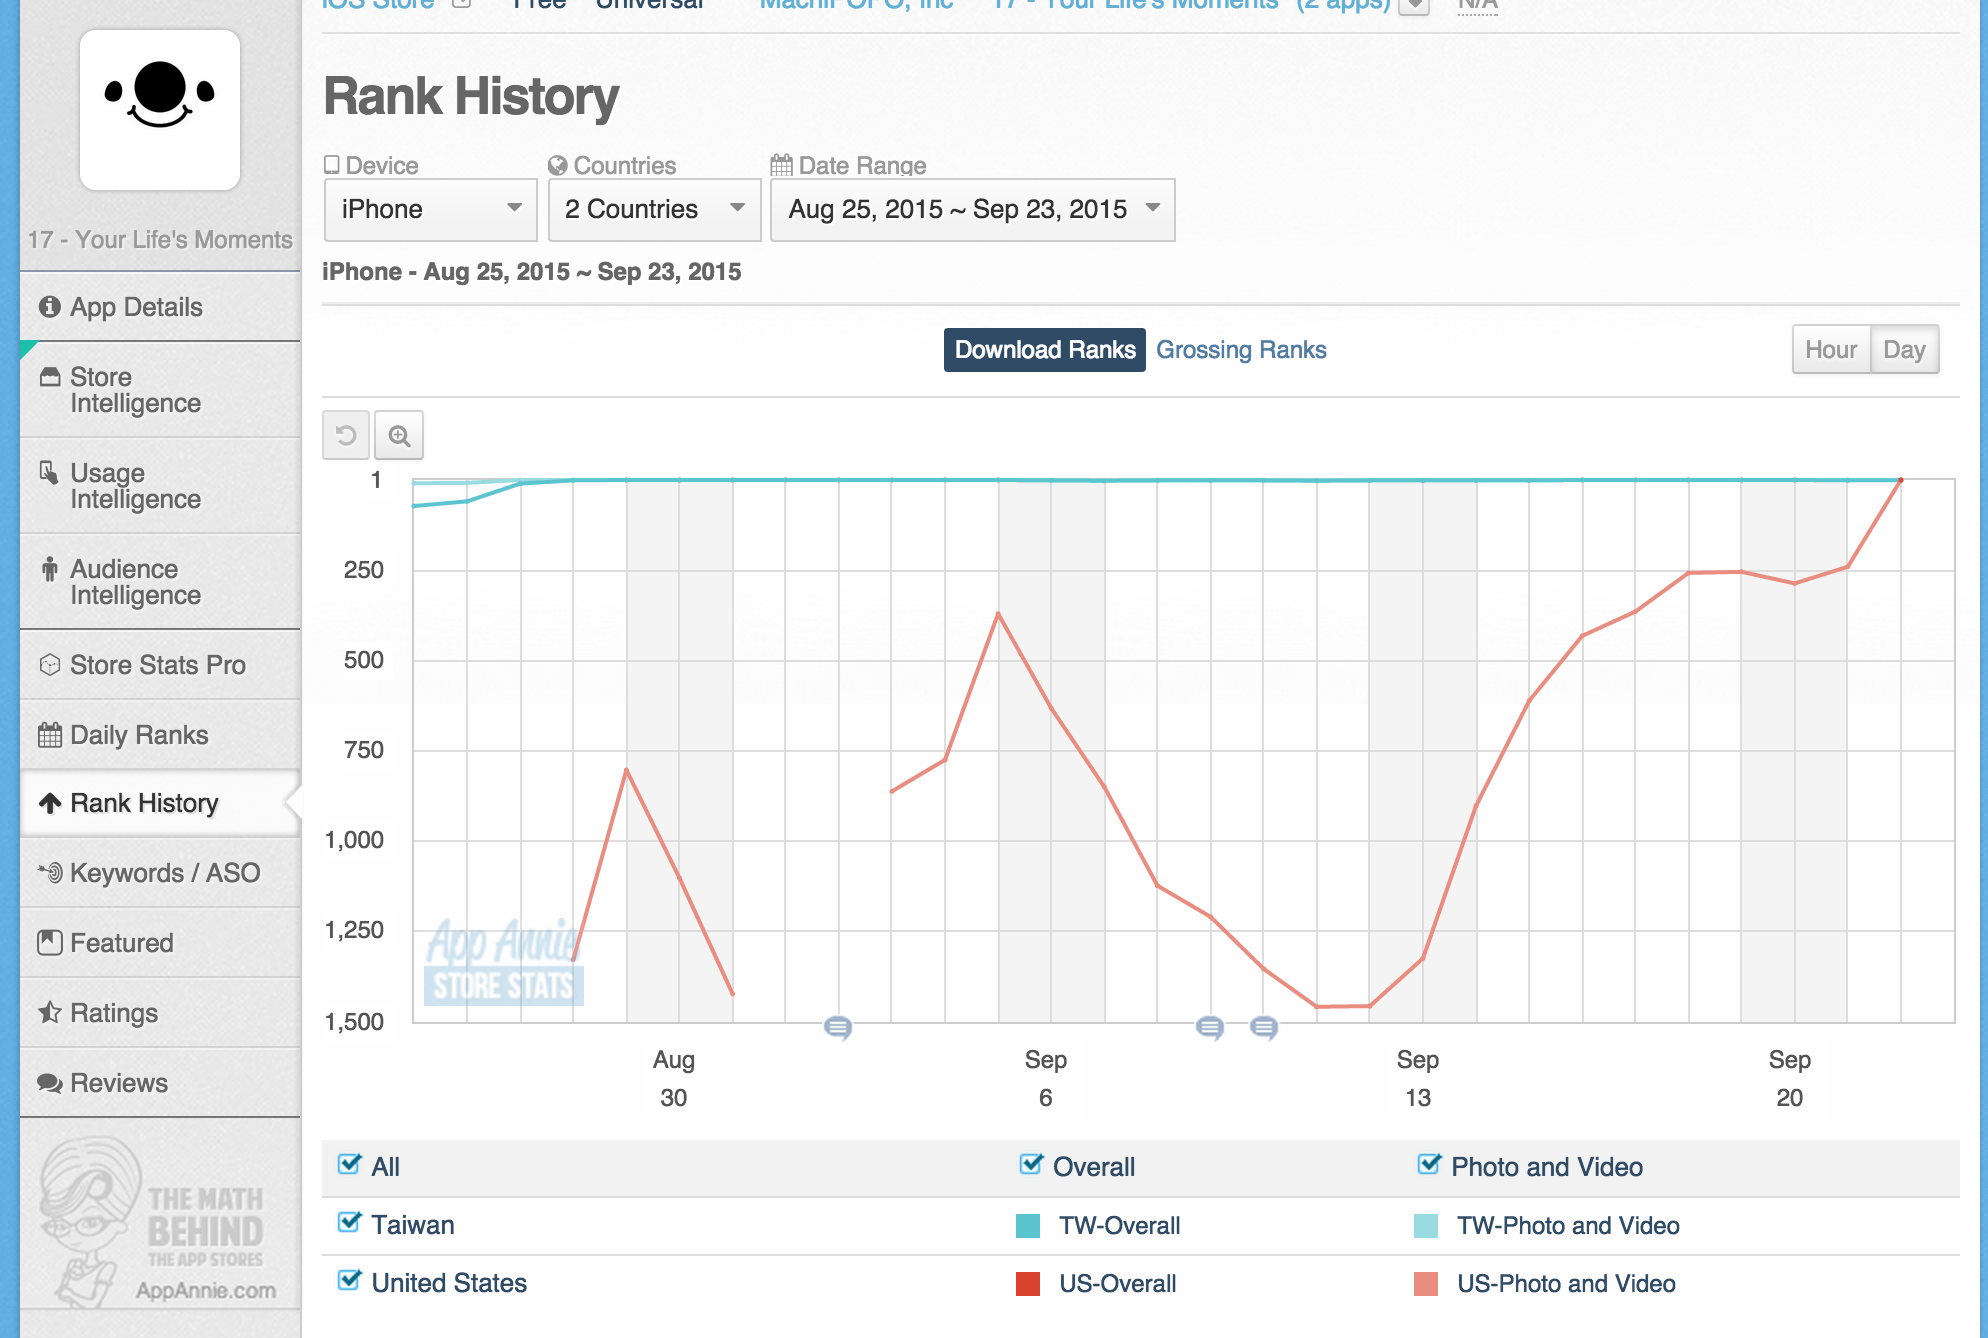Open App Details info icon
This screenshot has width=1988, height=1338.
pos(49,307)
